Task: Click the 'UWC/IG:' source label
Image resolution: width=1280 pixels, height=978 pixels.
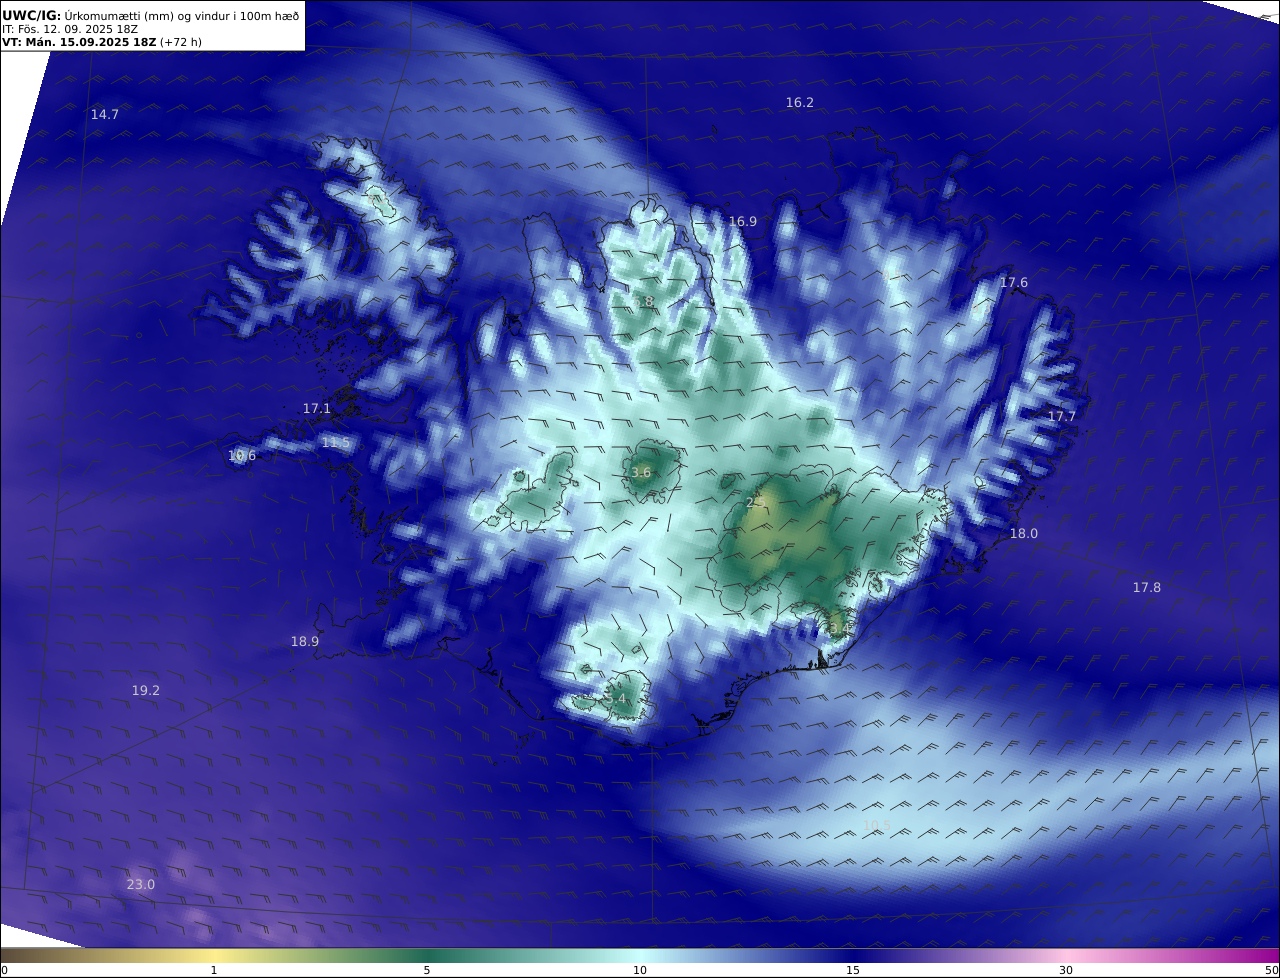Action: pos(32,15)
